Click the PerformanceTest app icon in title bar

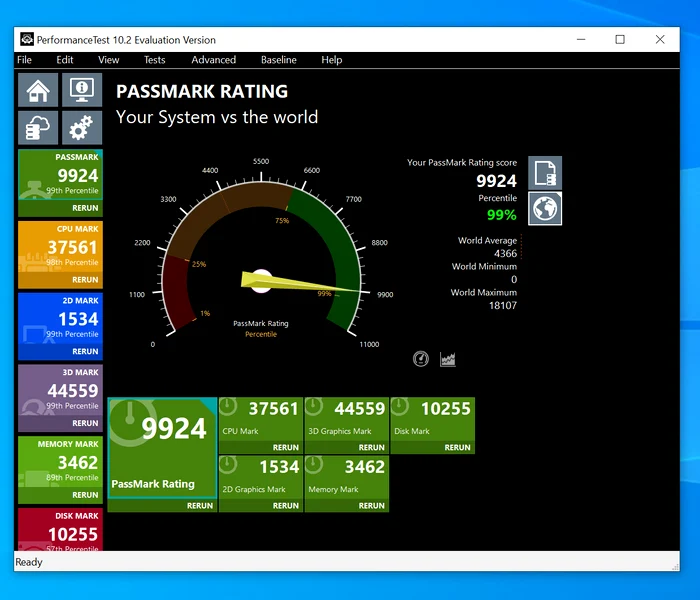[x=27, y=39]
